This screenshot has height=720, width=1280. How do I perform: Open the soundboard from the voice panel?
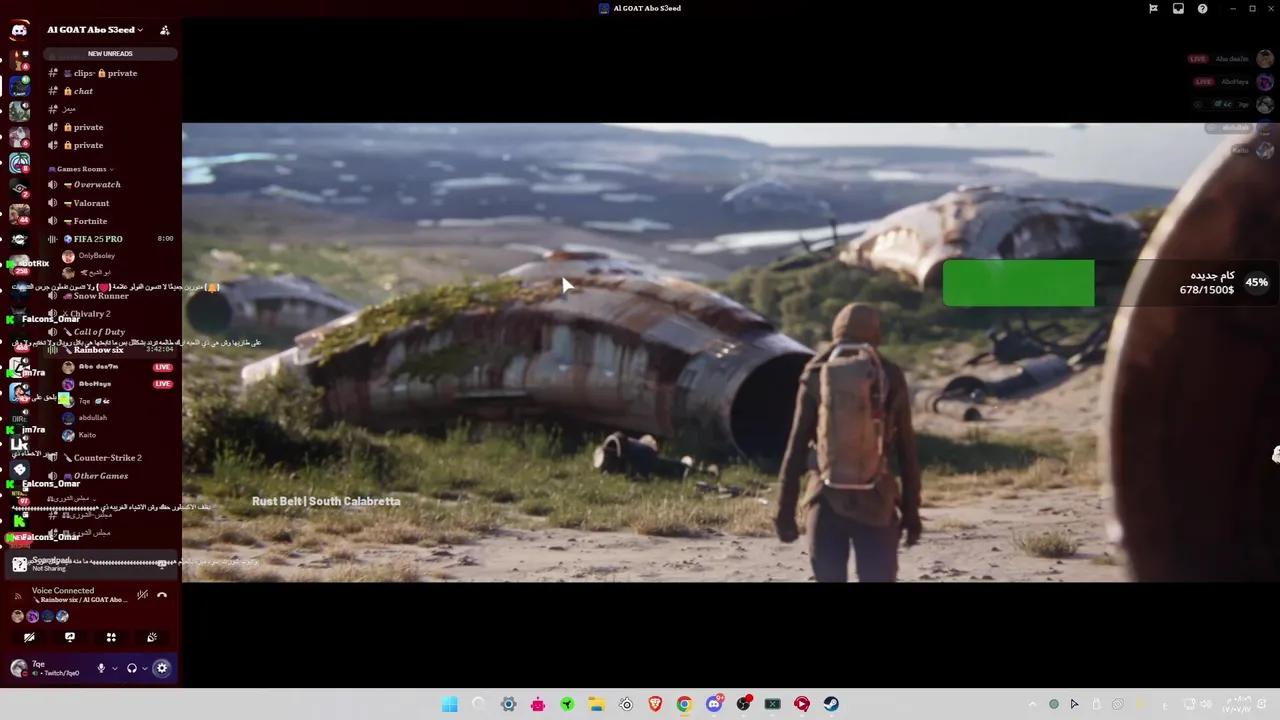click(x=152, y=637)
